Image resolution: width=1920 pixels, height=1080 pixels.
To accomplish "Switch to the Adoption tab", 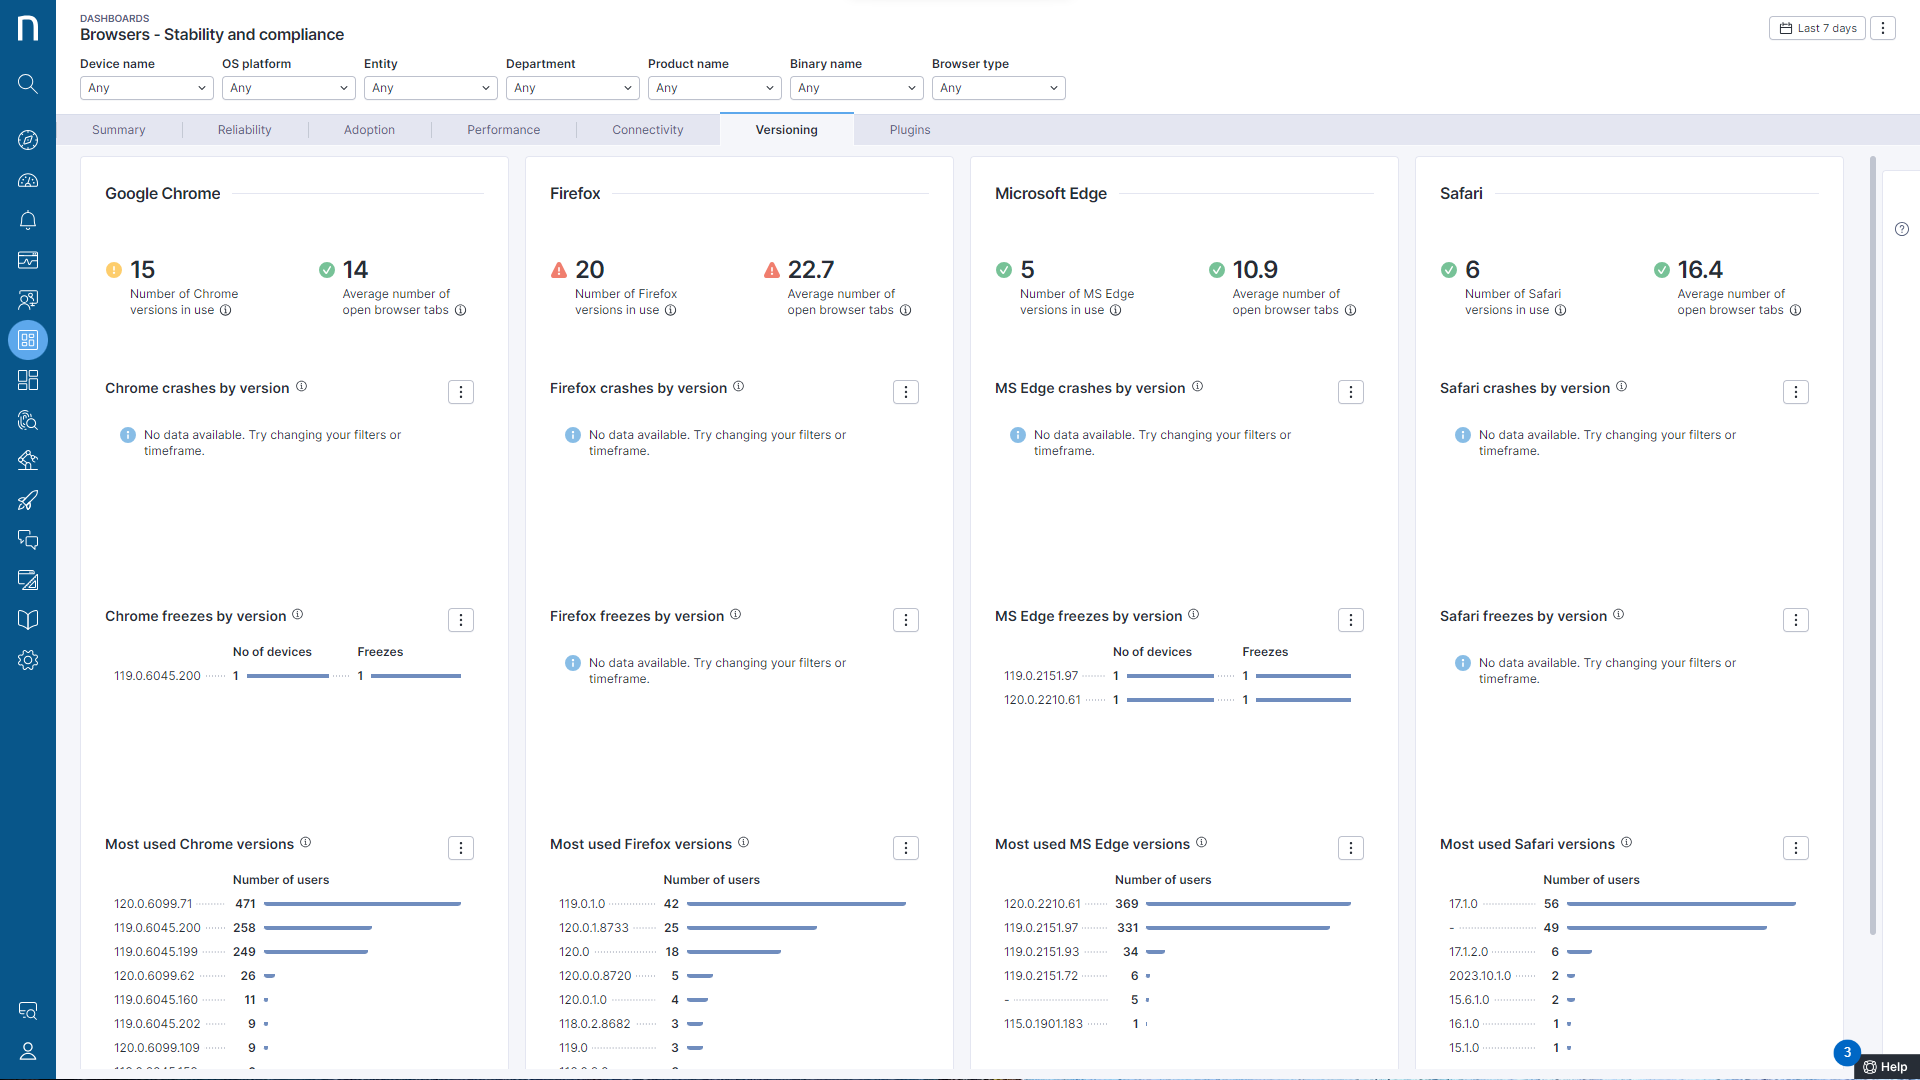I will click(370, 130).
